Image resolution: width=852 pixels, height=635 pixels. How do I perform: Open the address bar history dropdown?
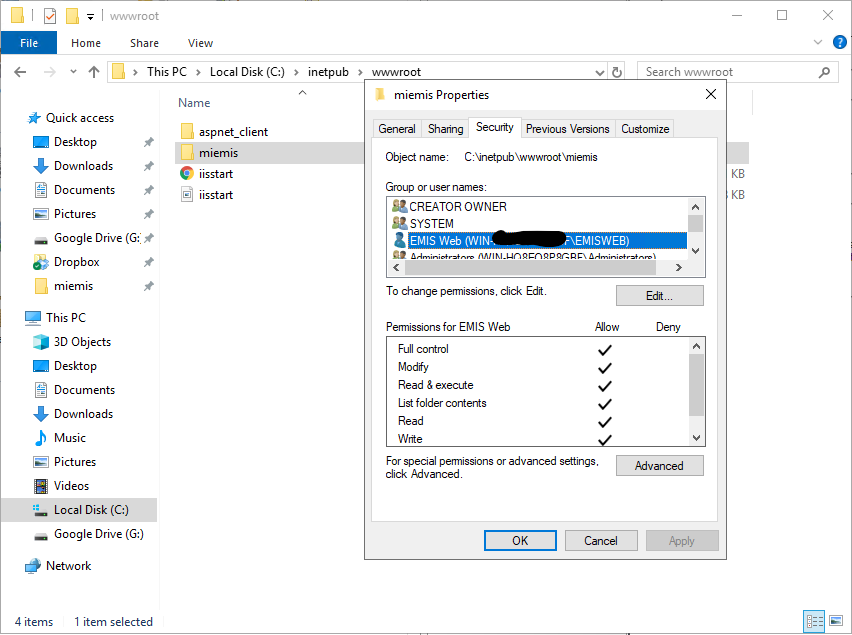pos(599,72)
